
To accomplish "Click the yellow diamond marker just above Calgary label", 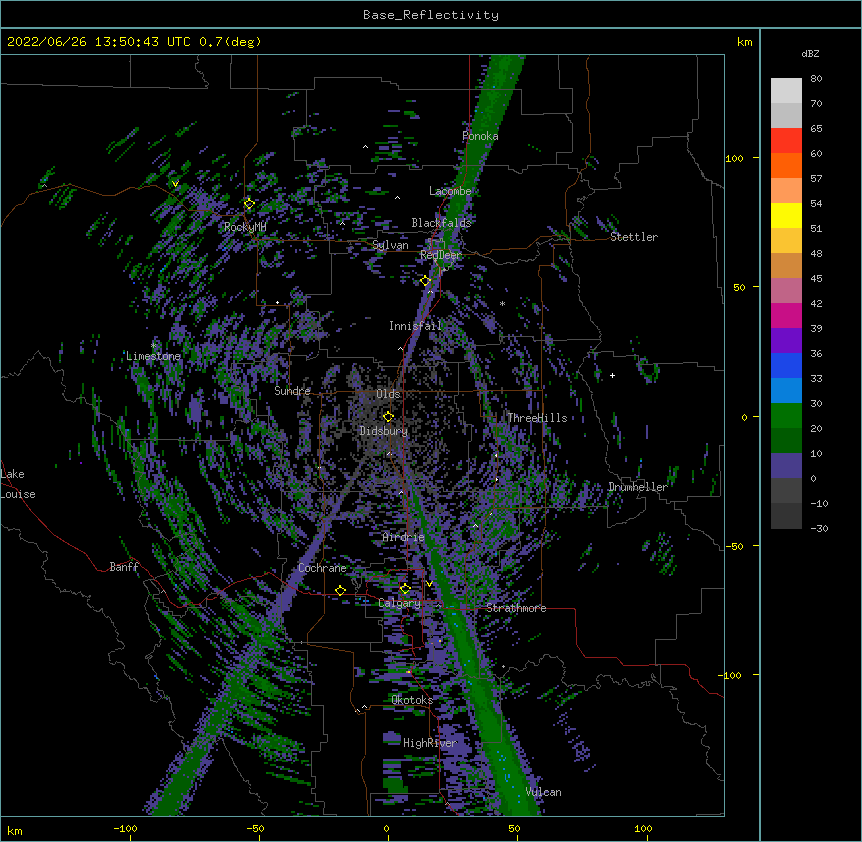I will pos(405,589).
